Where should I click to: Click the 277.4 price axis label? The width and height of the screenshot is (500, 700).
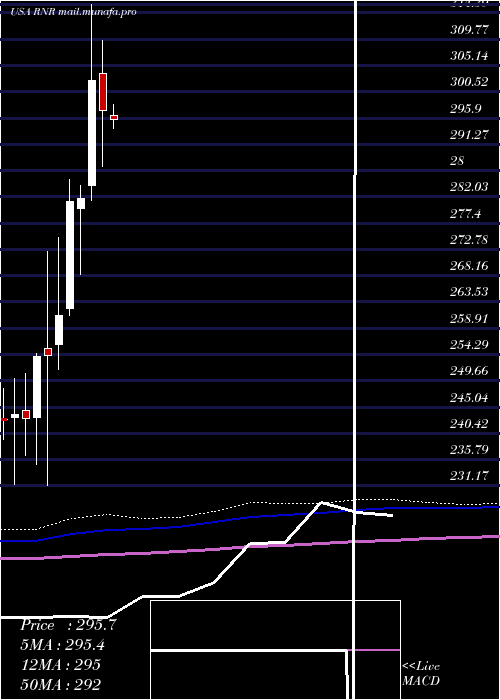coord(466,213)
